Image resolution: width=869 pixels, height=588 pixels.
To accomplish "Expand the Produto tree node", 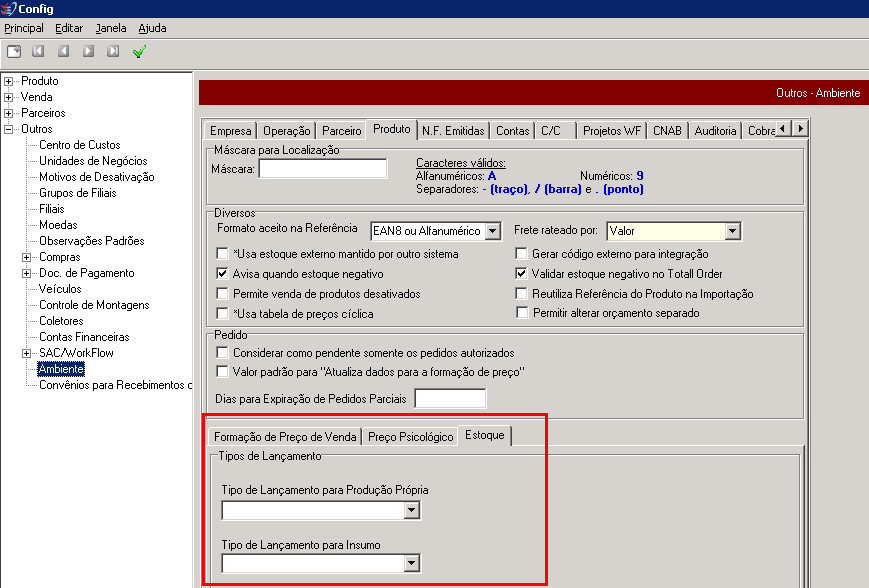I will click(x=8, y=81).
